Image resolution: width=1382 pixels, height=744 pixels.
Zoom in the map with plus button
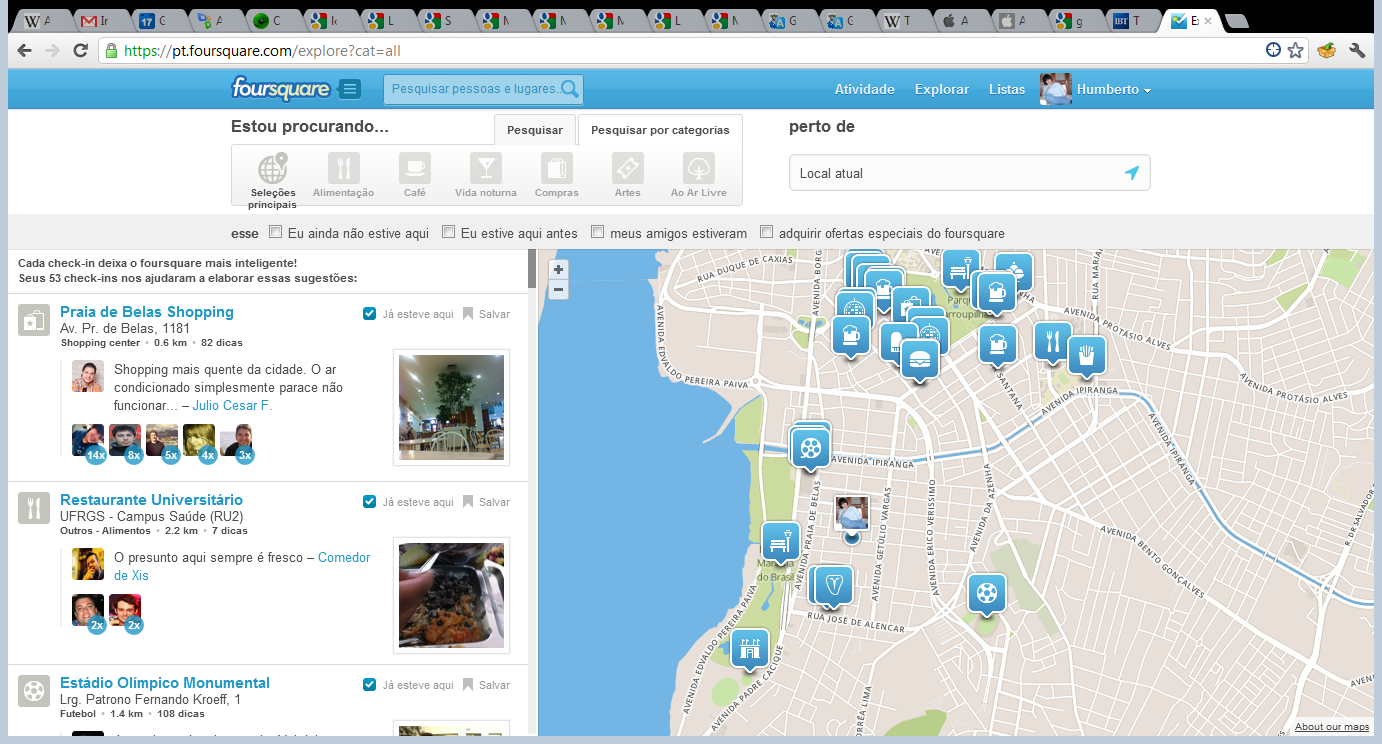(x=558, y=270)
